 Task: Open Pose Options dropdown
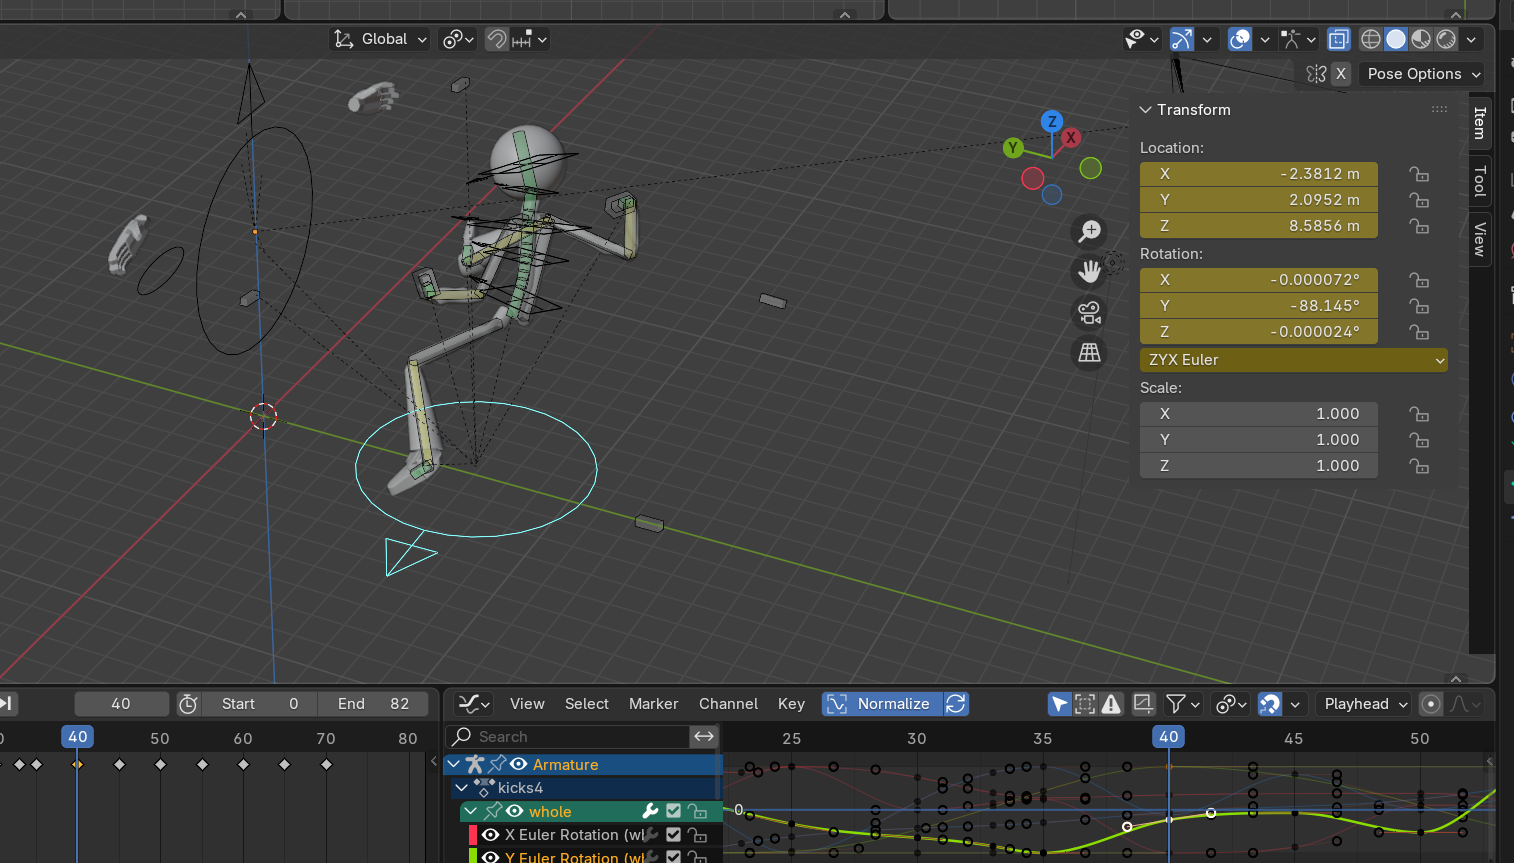[x=1424, y=74]
